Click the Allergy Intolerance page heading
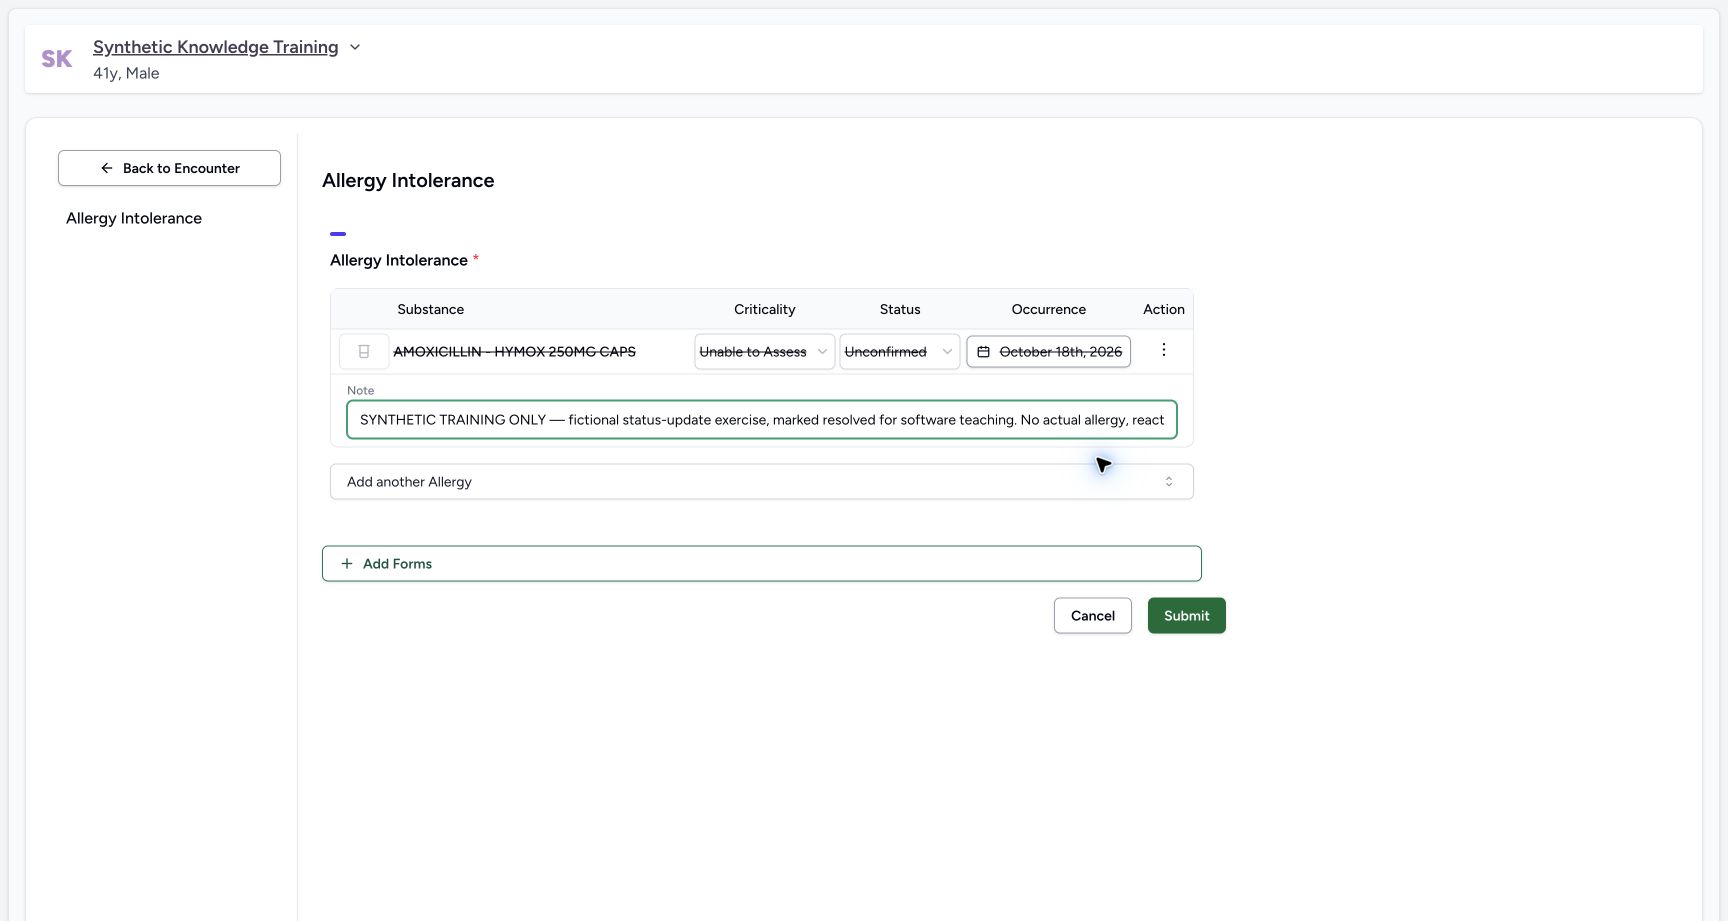 (408, 181)
